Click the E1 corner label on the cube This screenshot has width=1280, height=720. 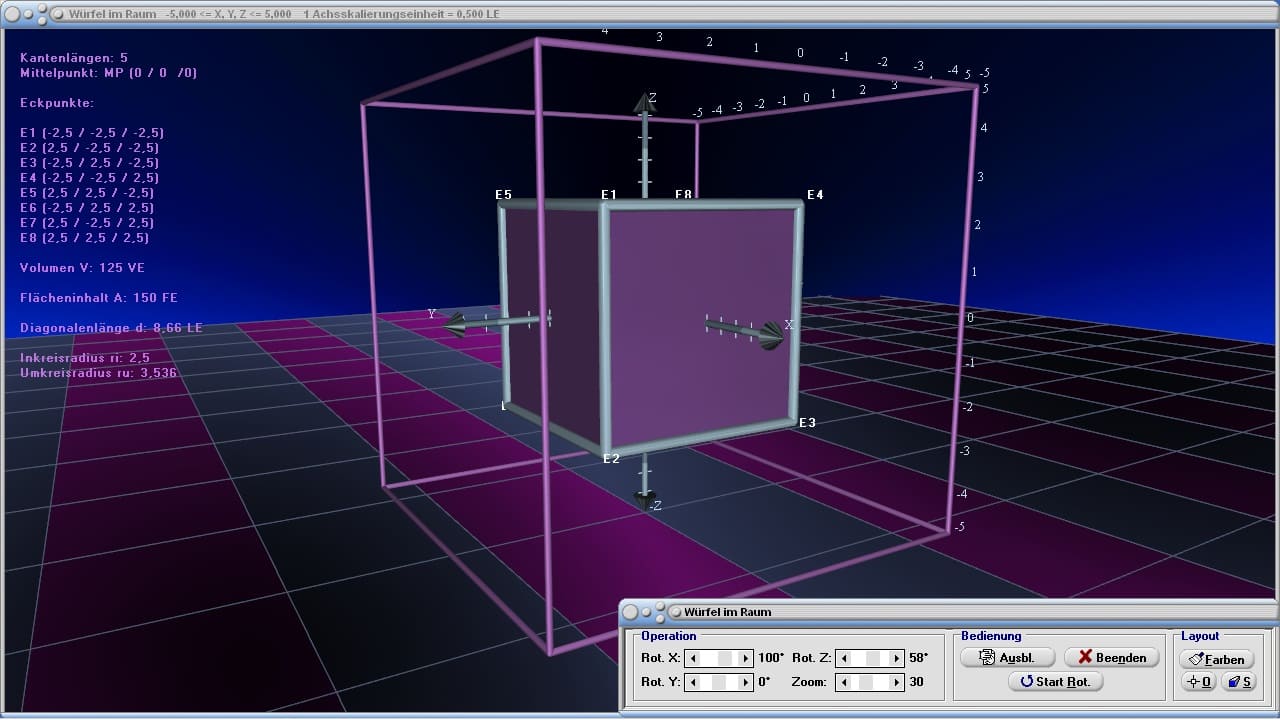coord(609,194)
